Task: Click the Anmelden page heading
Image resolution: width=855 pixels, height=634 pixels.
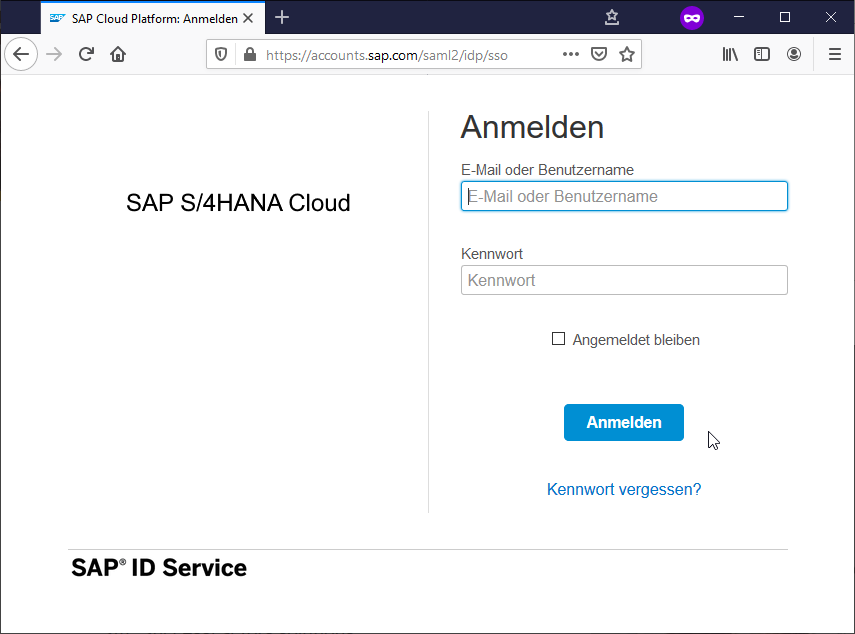Action: coord(532,128)
